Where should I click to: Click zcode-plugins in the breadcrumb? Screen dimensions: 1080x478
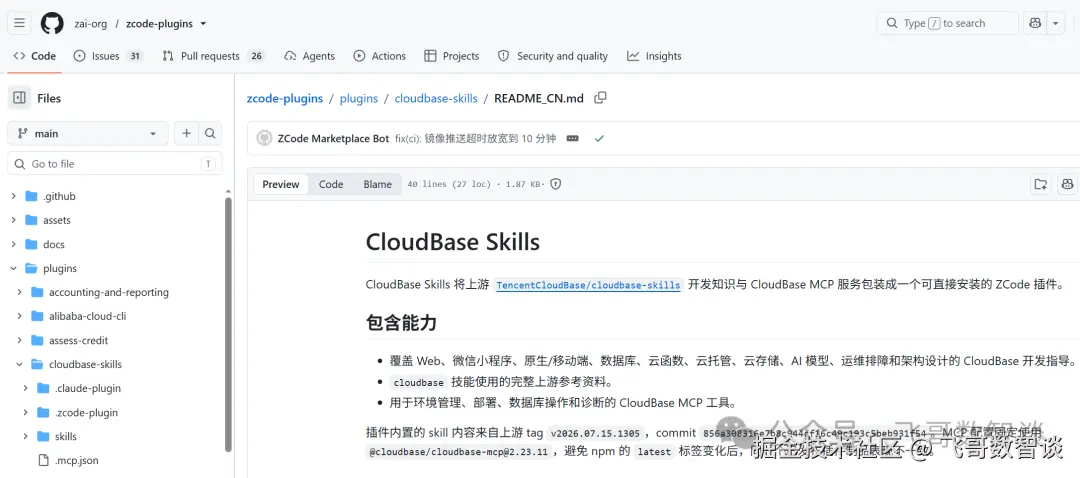284,98
